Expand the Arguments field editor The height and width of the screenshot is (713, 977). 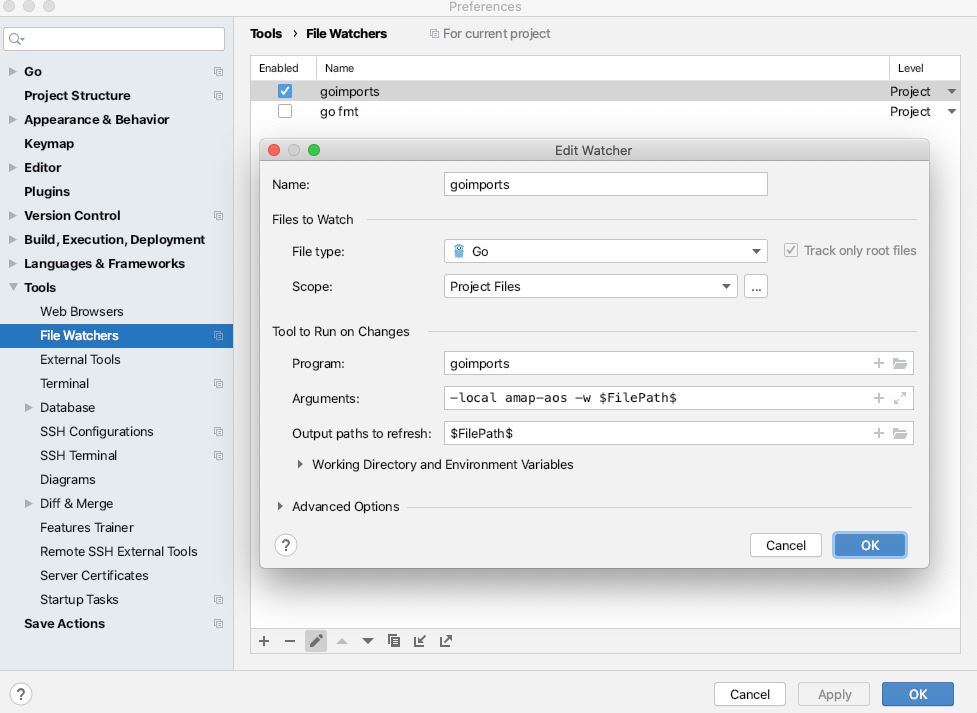click(x=900, y=398)
